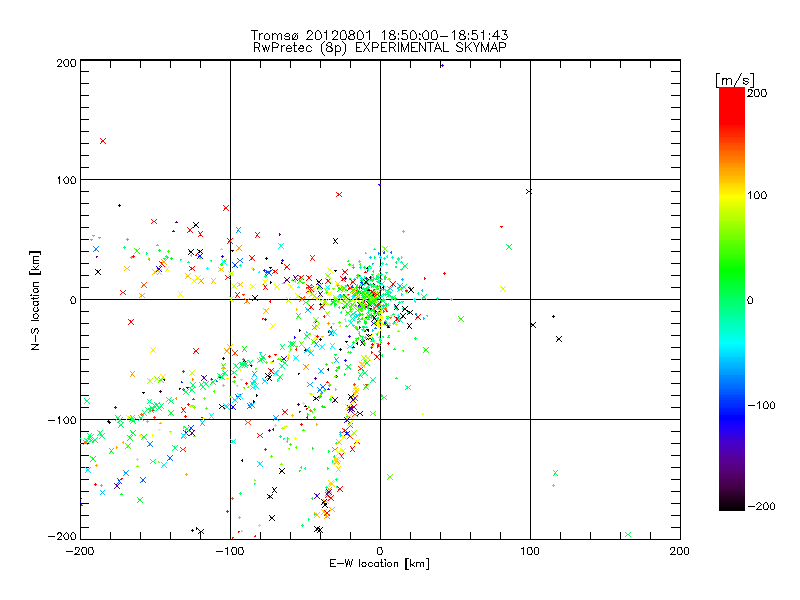Click the x-axis tick label "-200"

tap(80, 551)
